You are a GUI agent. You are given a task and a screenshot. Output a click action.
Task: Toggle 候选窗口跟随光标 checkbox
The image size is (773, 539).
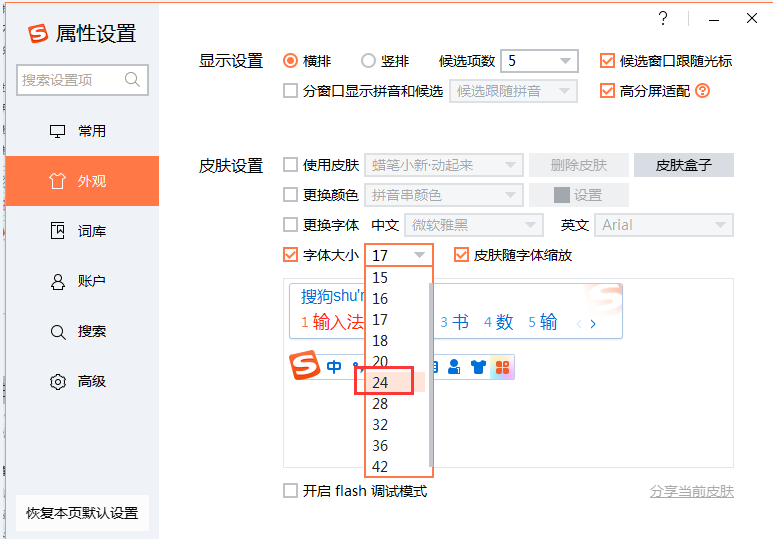click(x=607, y=61)
